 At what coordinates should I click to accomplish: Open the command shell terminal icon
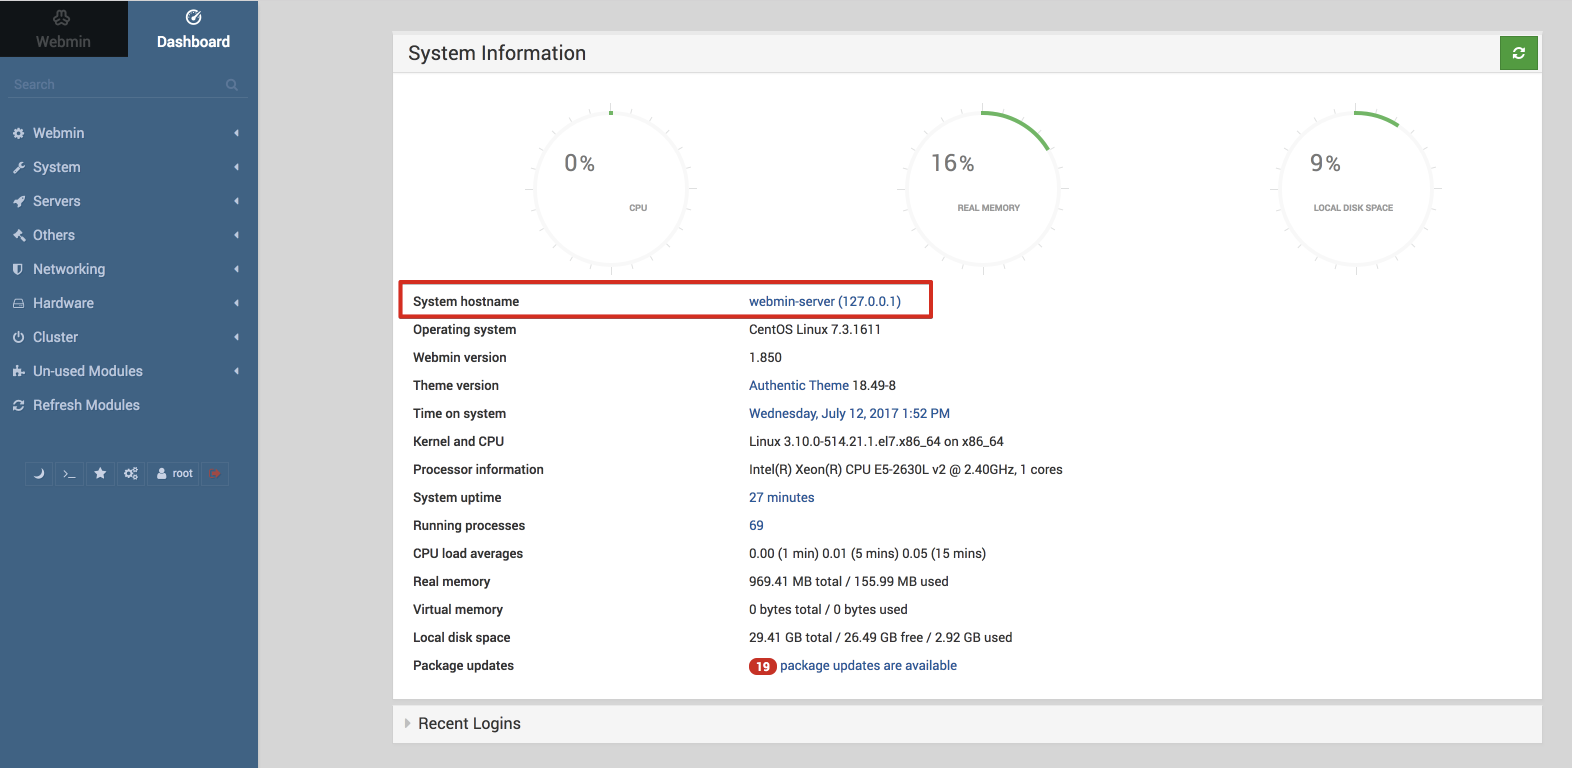(x=69, y=474)
